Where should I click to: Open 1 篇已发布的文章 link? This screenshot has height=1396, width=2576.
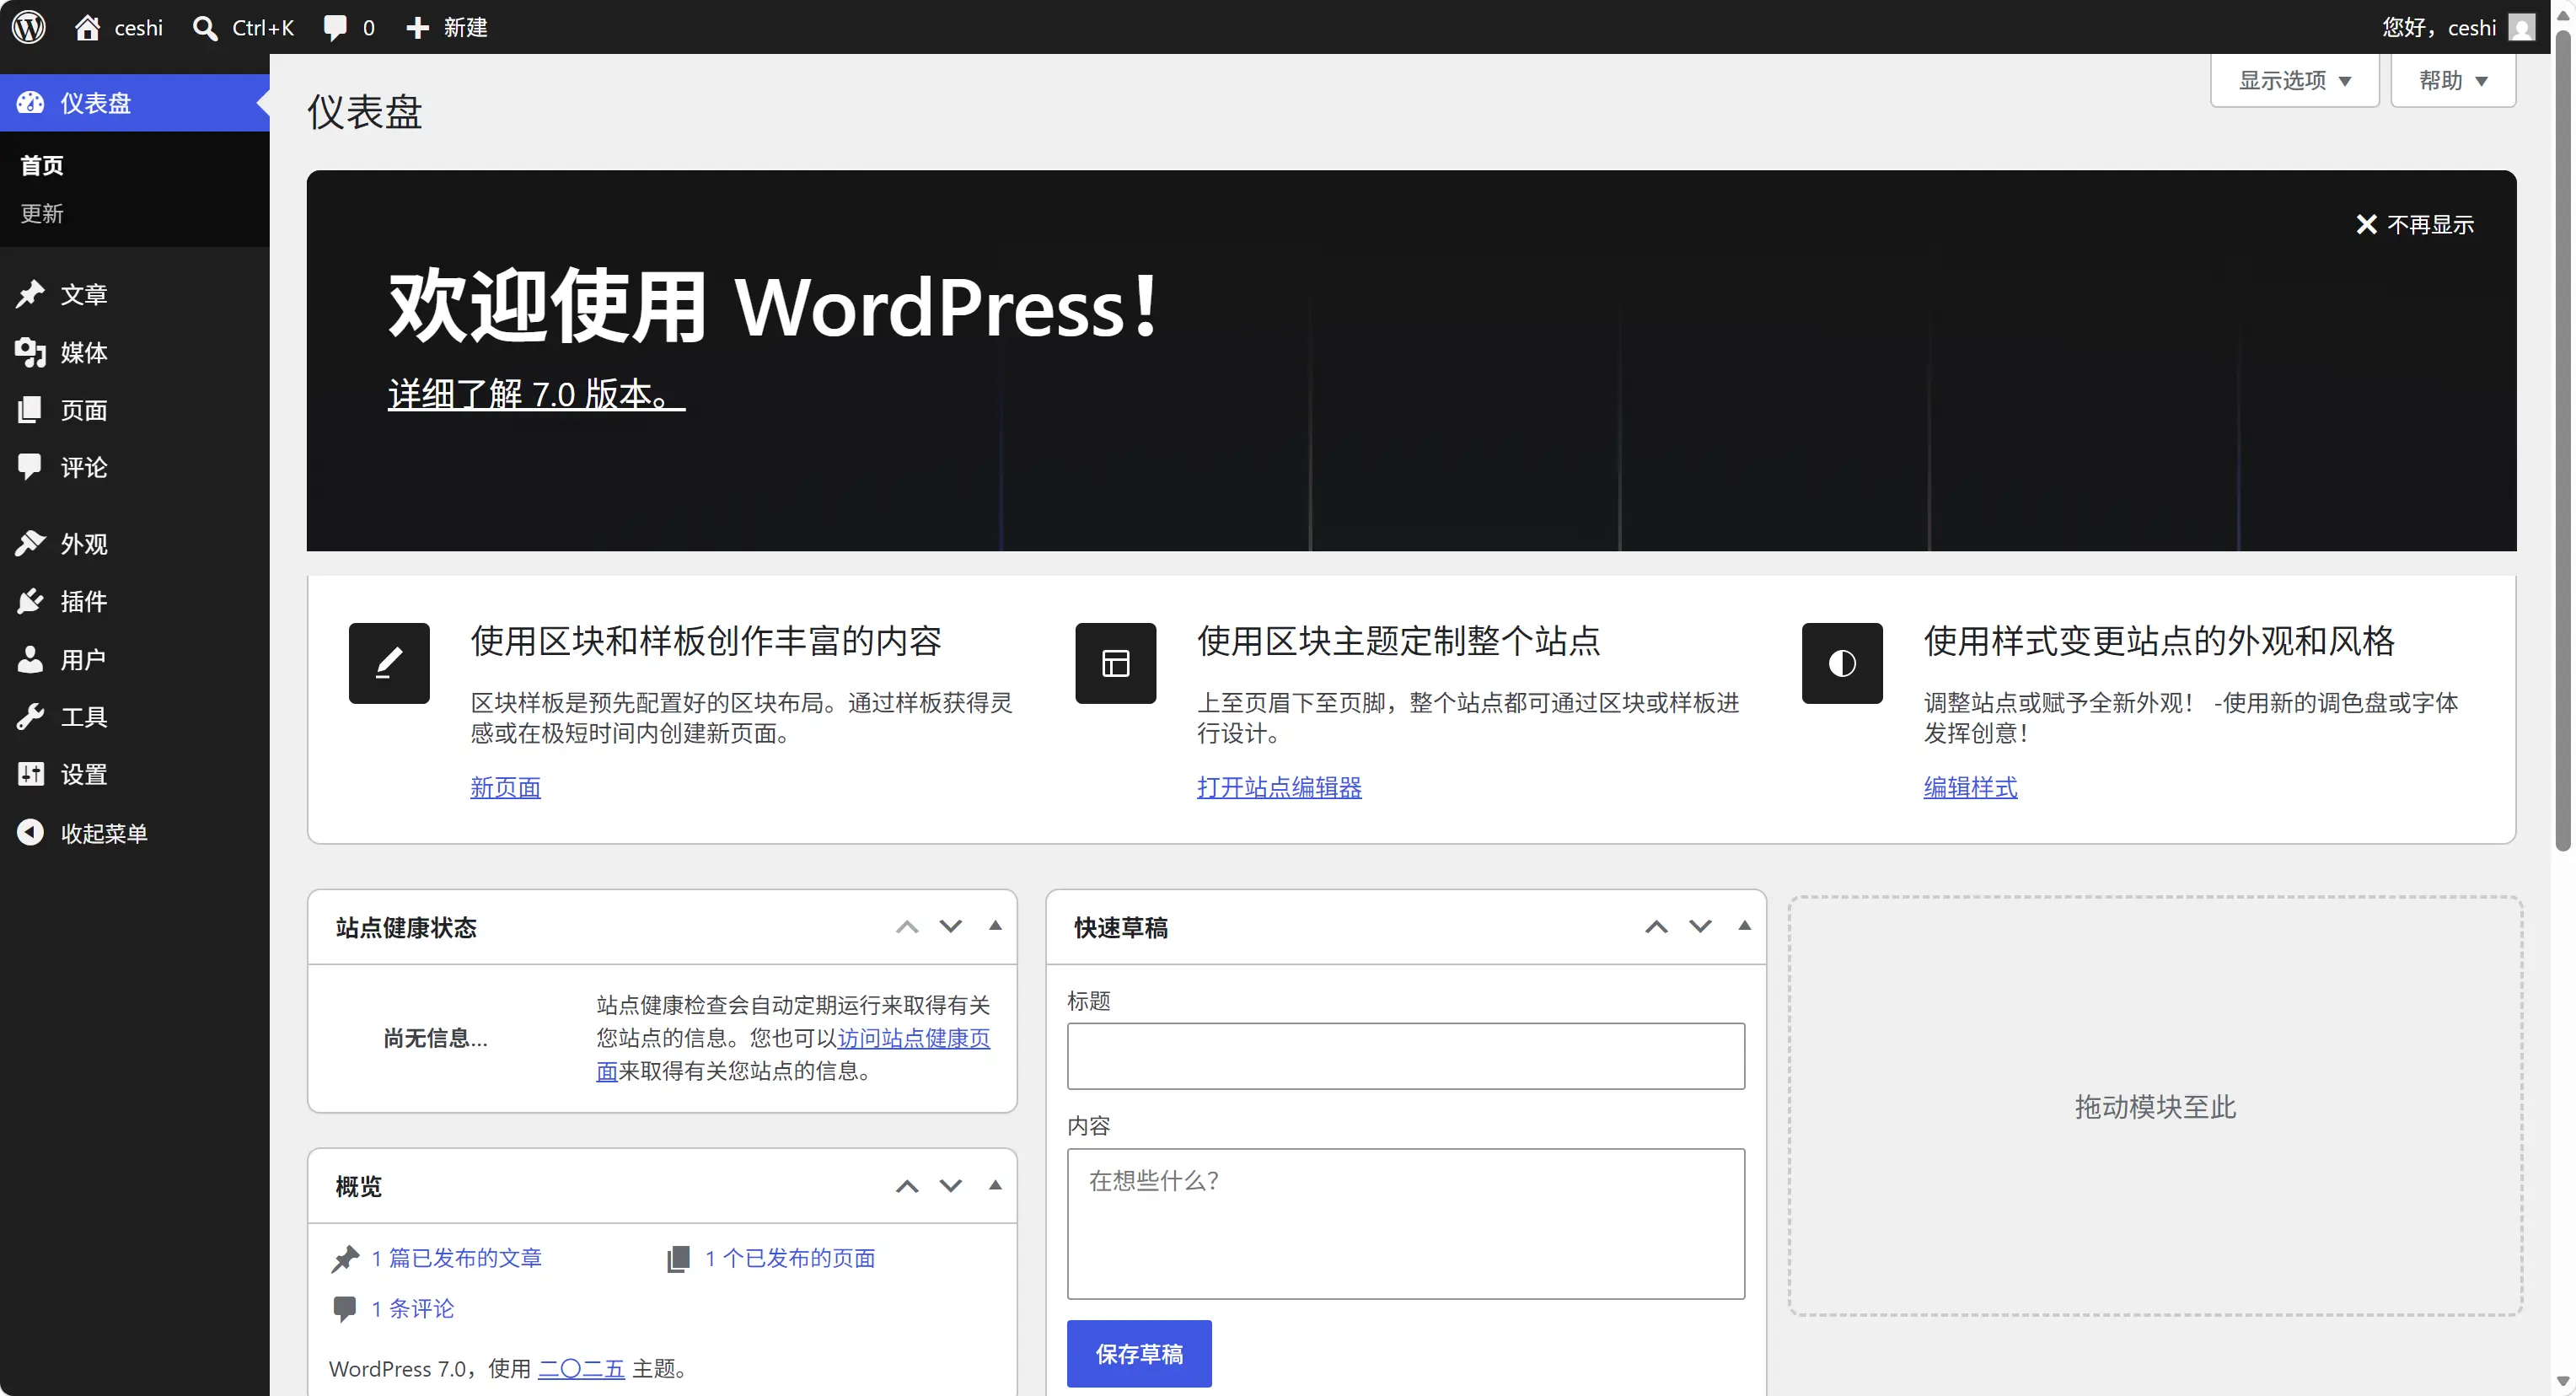point(456,1258)
